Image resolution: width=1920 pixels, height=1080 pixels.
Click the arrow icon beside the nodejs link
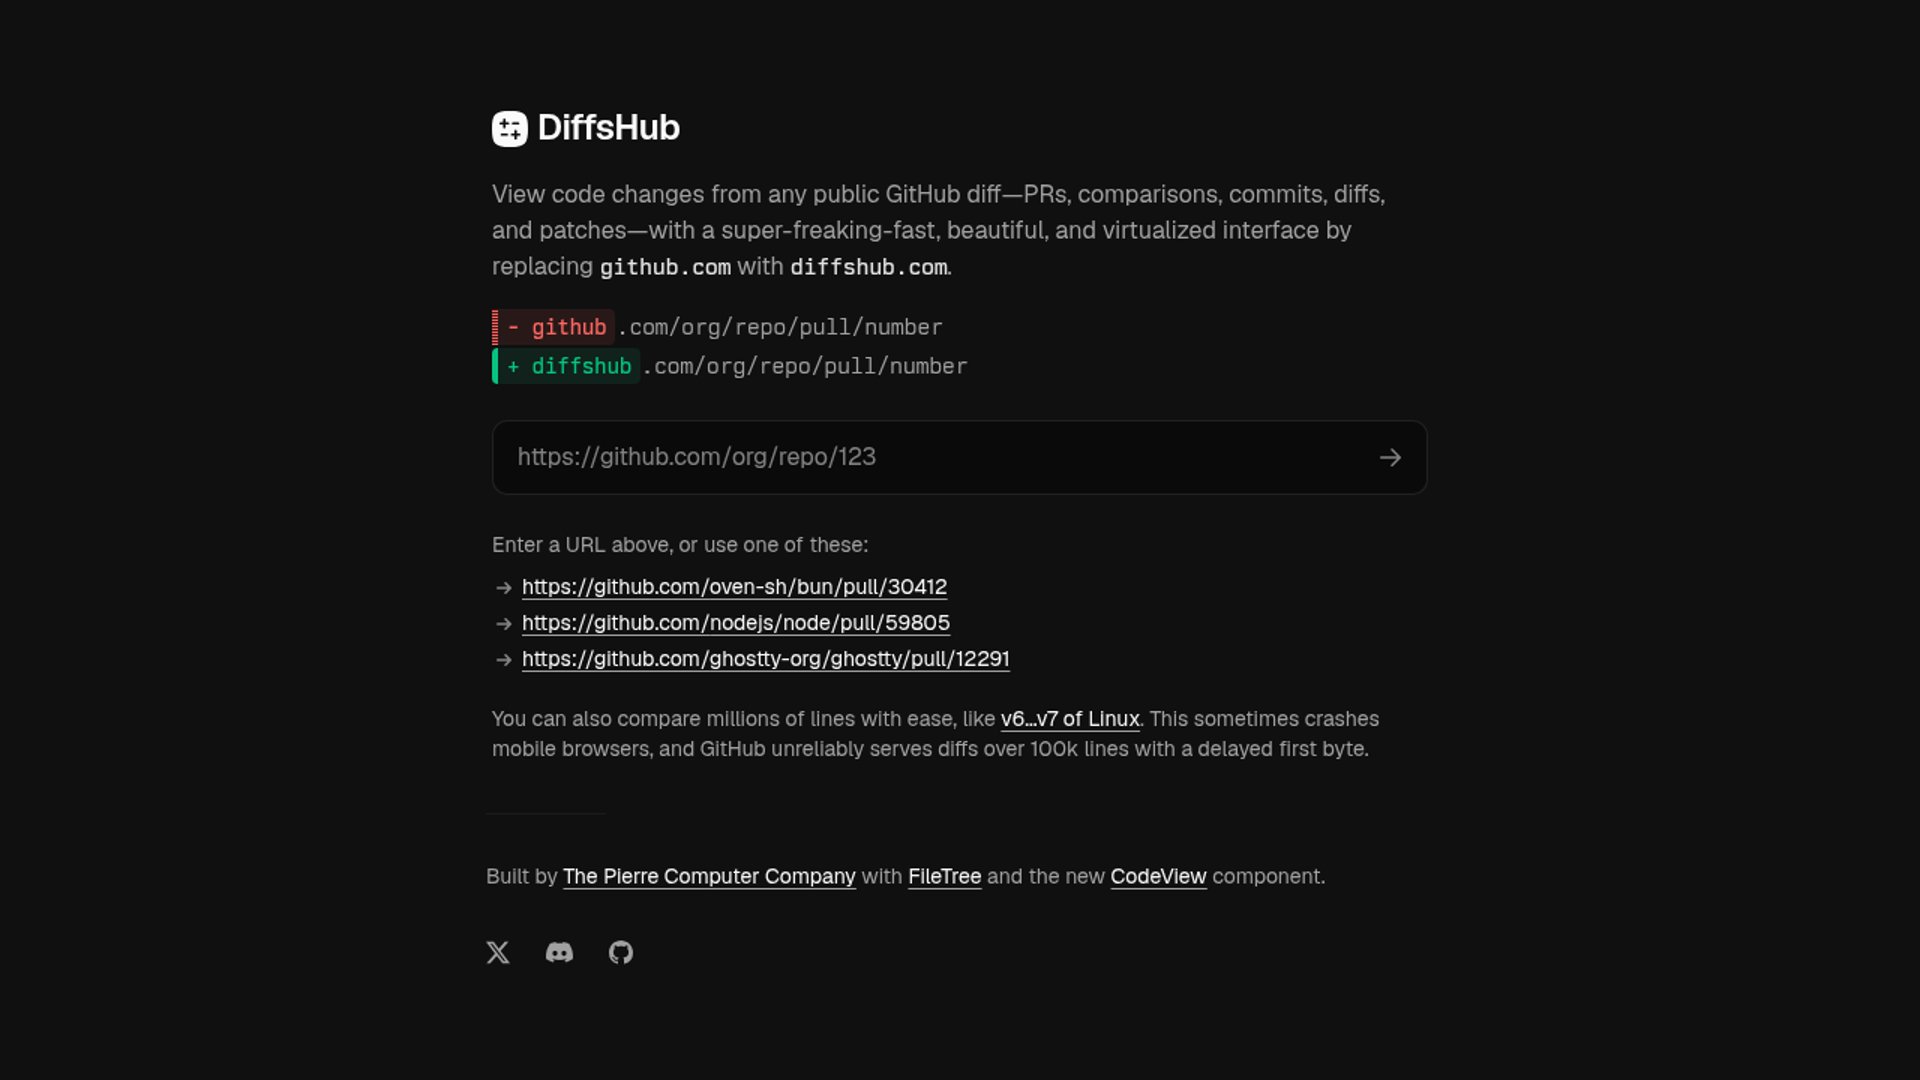[x=504, y=624]
